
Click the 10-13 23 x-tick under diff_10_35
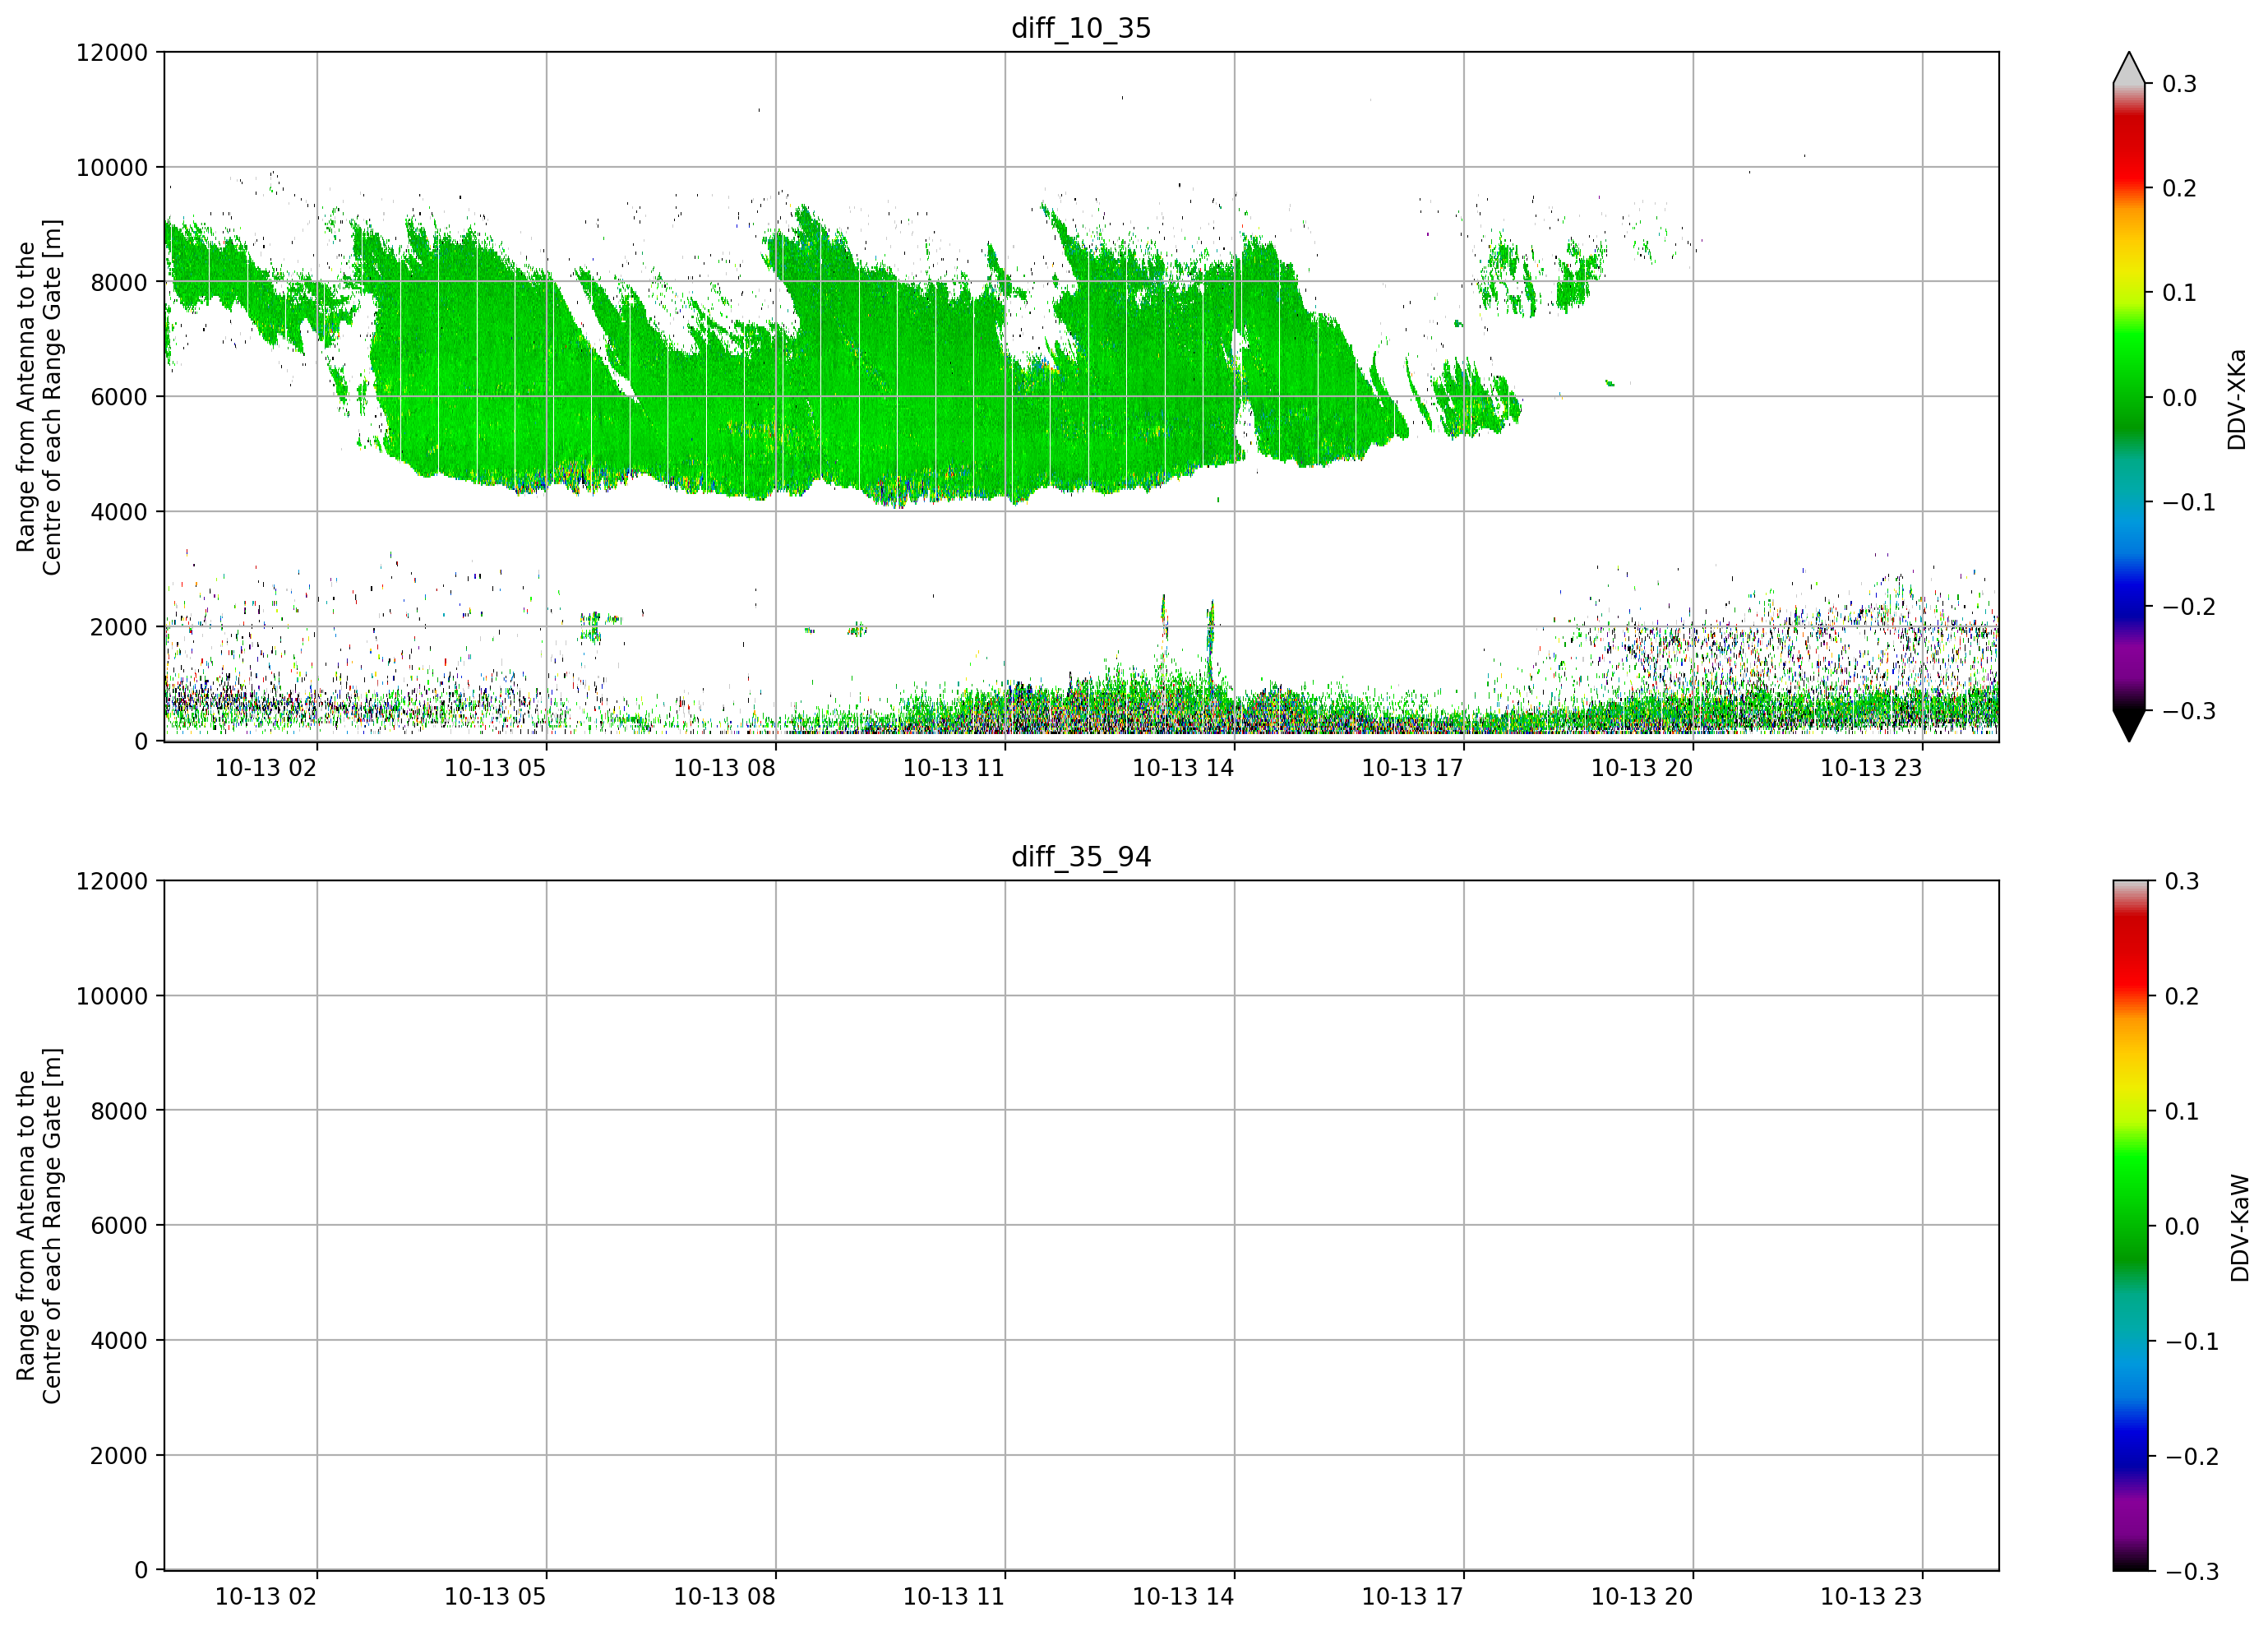pyautogui.click(x=1871, y=768)
